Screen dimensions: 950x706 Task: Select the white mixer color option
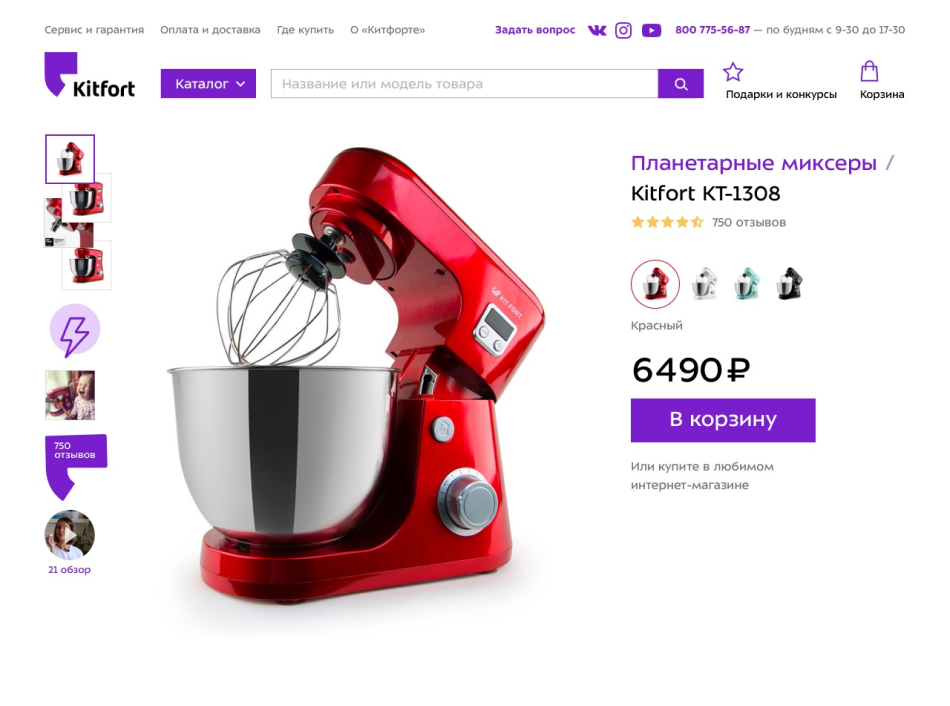point(705,284)
